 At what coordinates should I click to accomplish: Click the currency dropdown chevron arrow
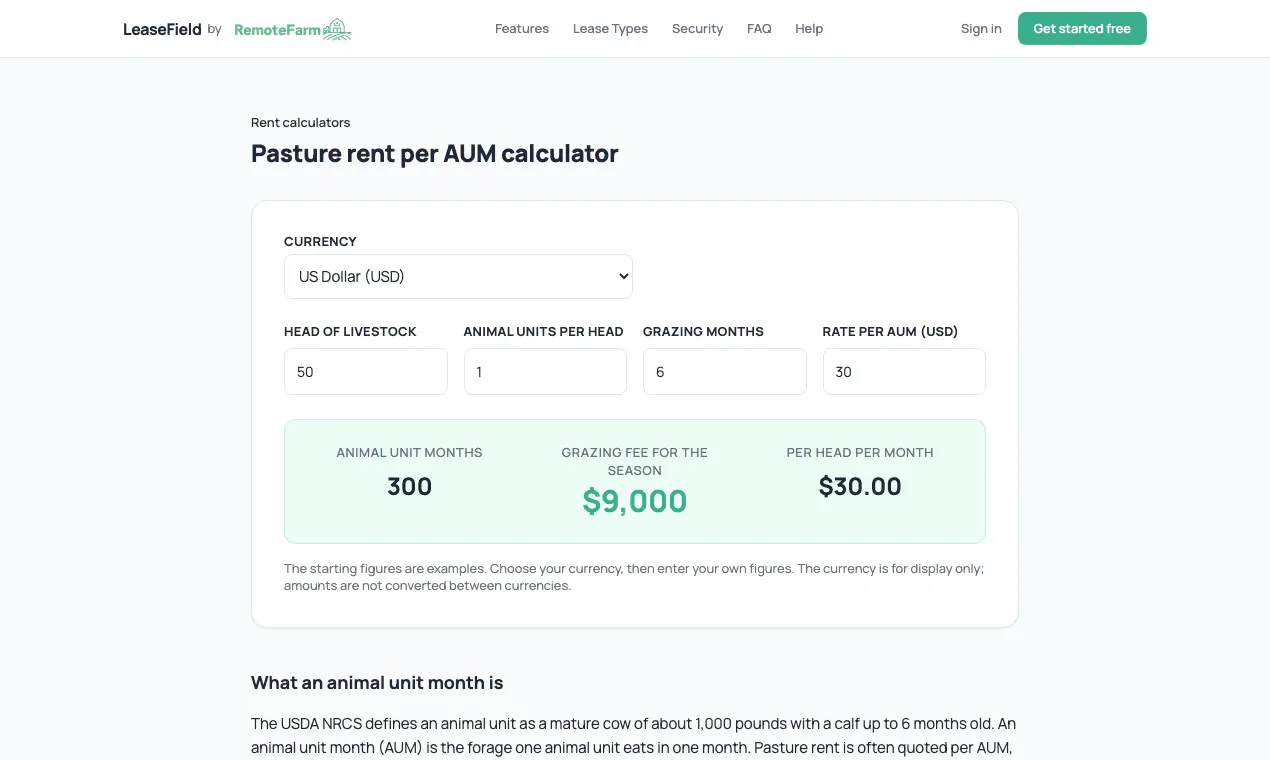point(623,276)
